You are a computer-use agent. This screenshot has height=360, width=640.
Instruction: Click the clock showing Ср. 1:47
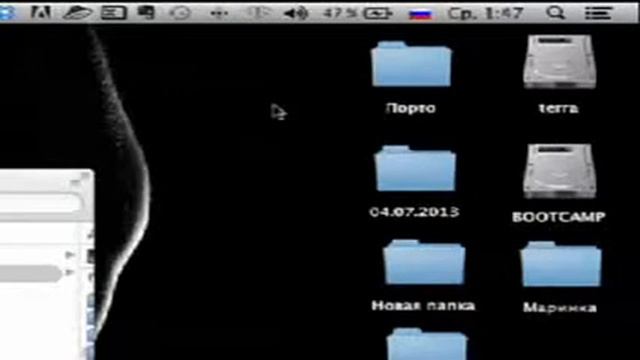(x=485, y=13)
